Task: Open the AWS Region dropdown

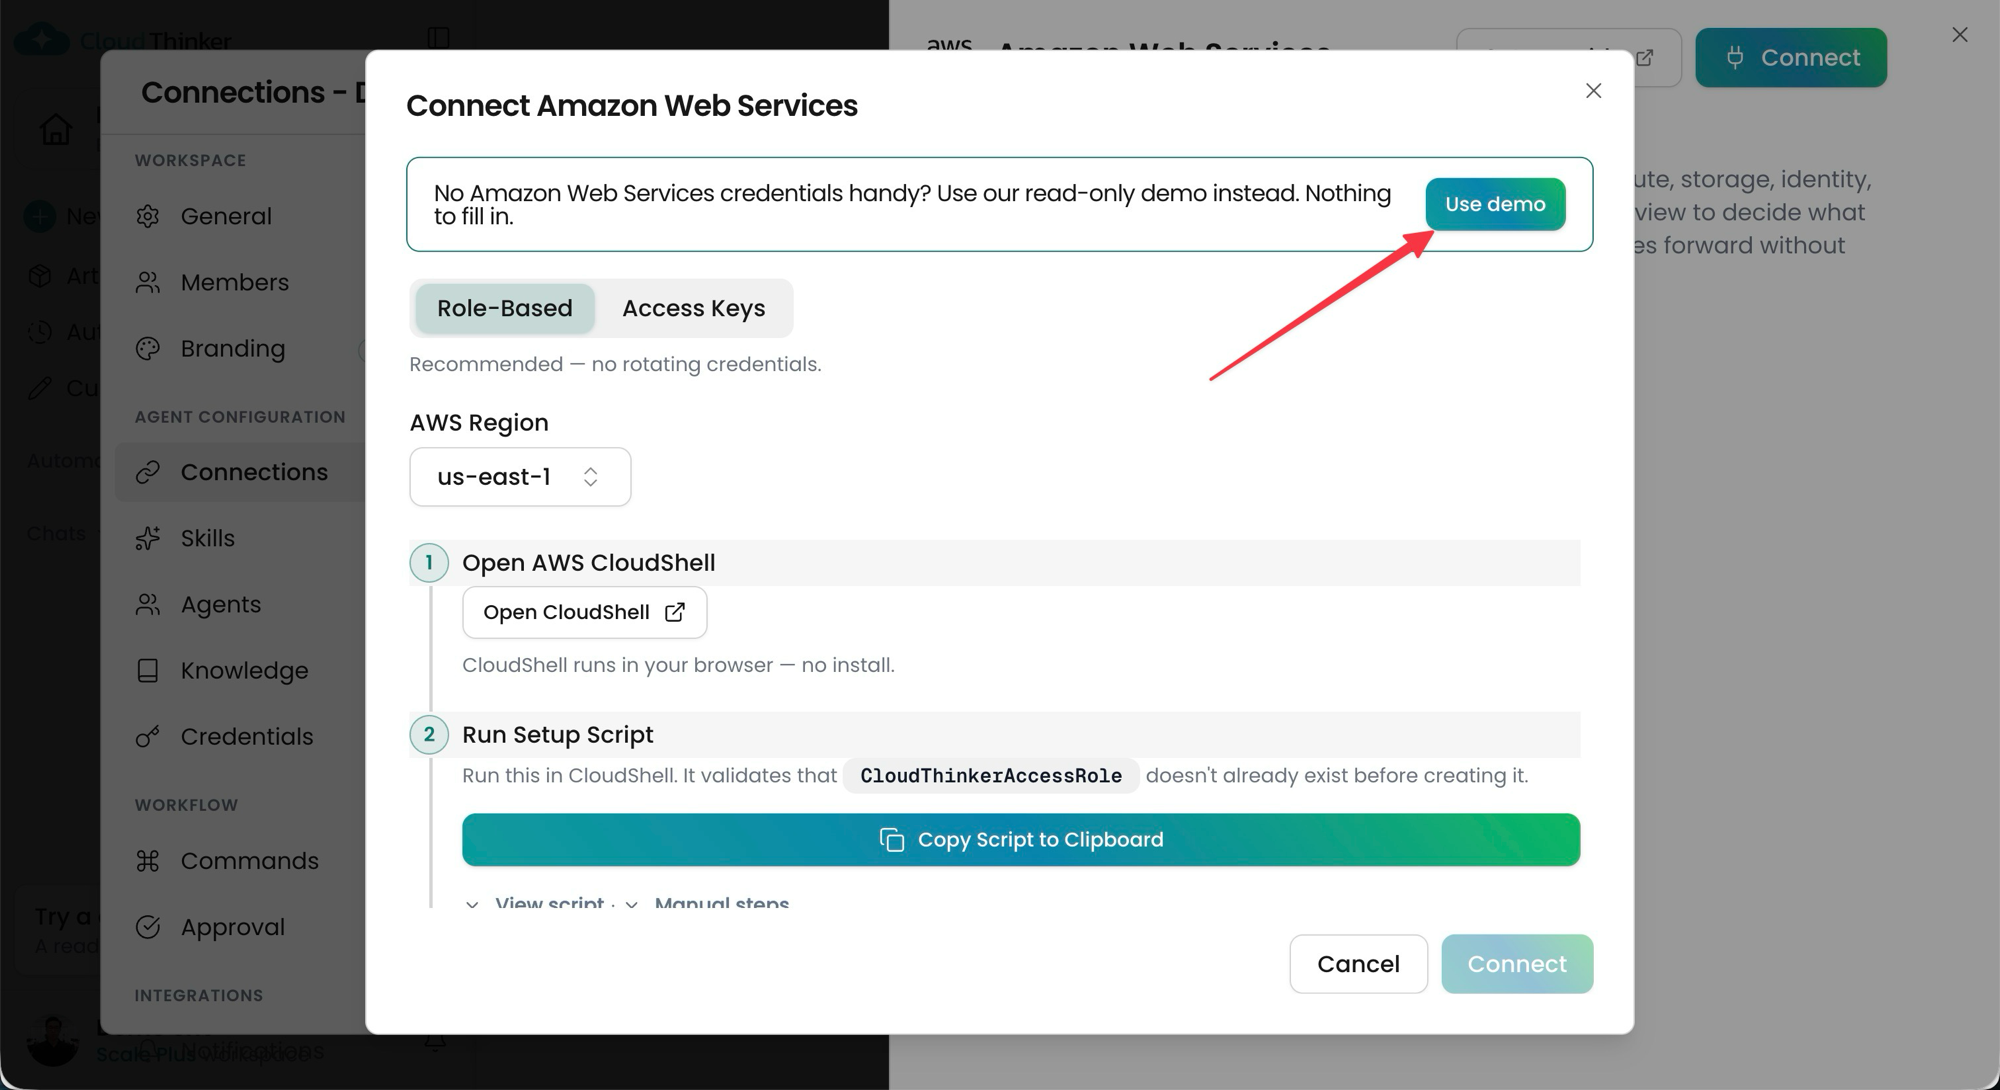Action: [x=520, y=477]
